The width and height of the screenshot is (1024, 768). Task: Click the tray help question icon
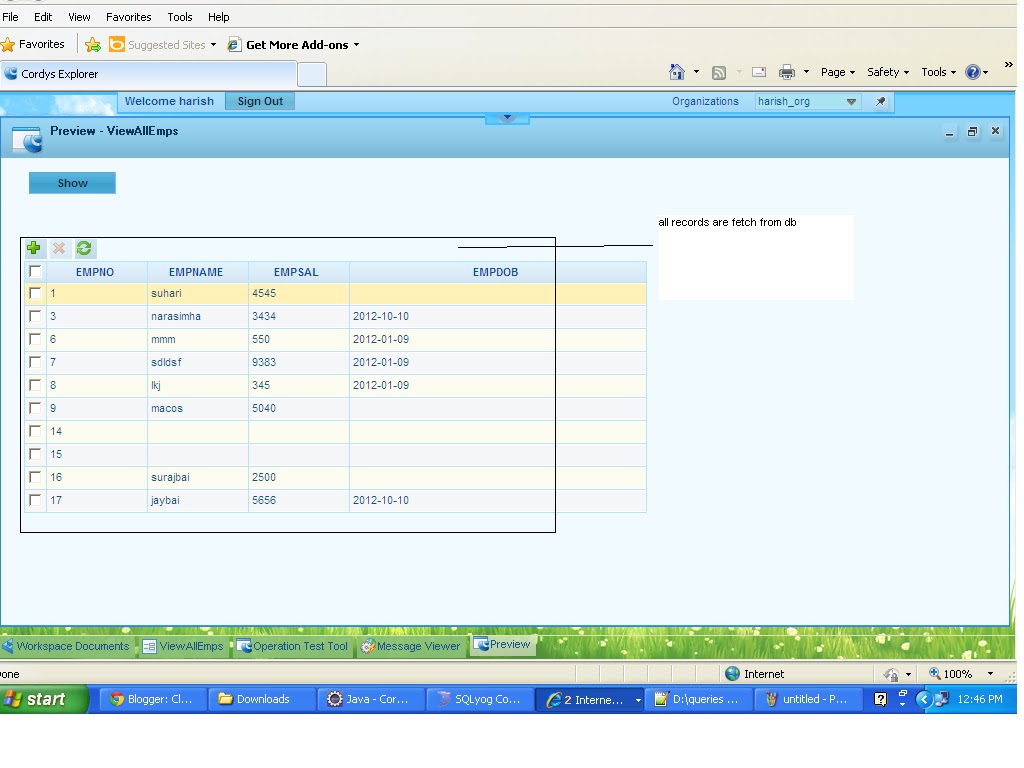coord(880,699)
